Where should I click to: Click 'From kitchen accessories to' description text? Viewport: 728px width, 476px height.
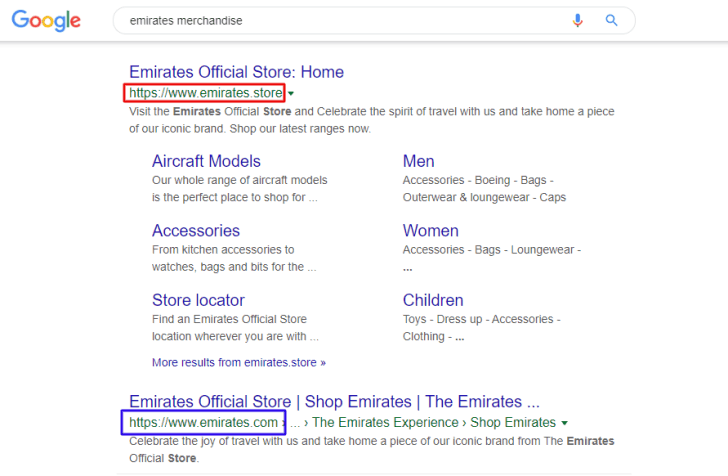(x=223, y=250)
